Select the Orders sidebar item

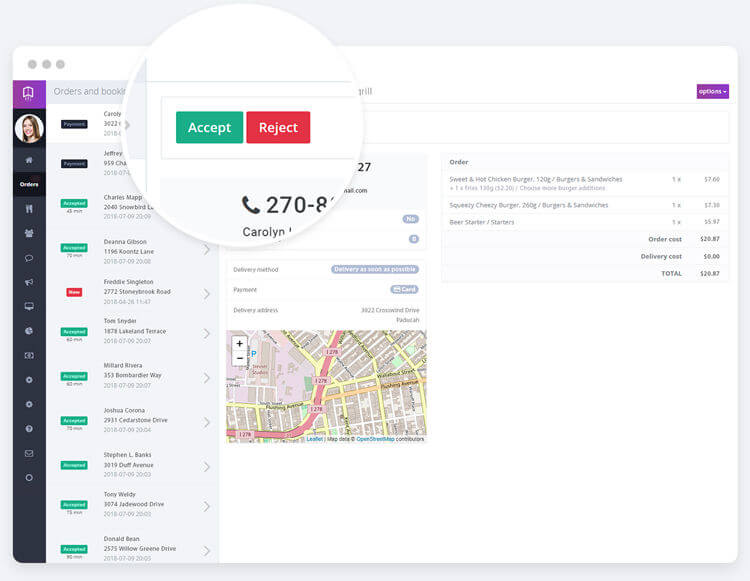(x=29, y=184)
